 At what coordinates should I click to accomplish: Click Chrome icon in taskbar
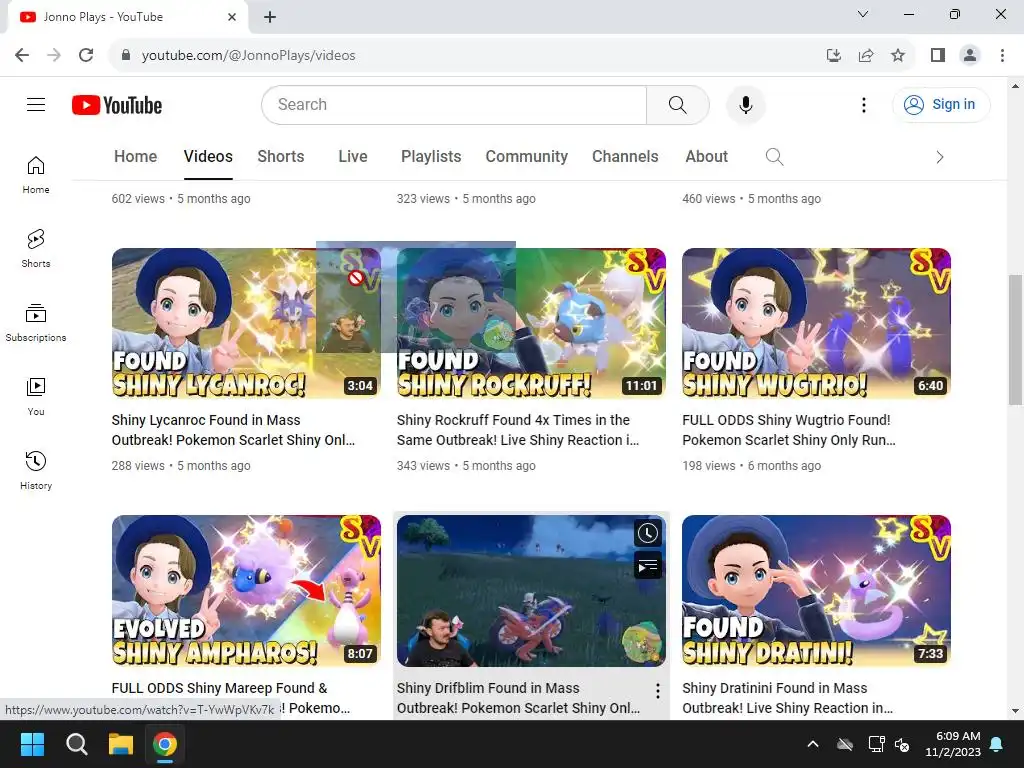(165, 744)
